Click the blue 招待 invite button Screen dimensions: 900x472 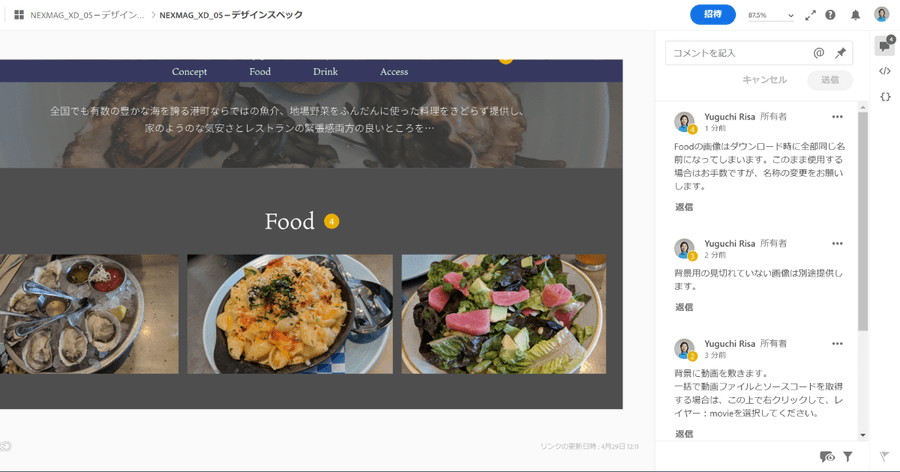pos(712,14)
